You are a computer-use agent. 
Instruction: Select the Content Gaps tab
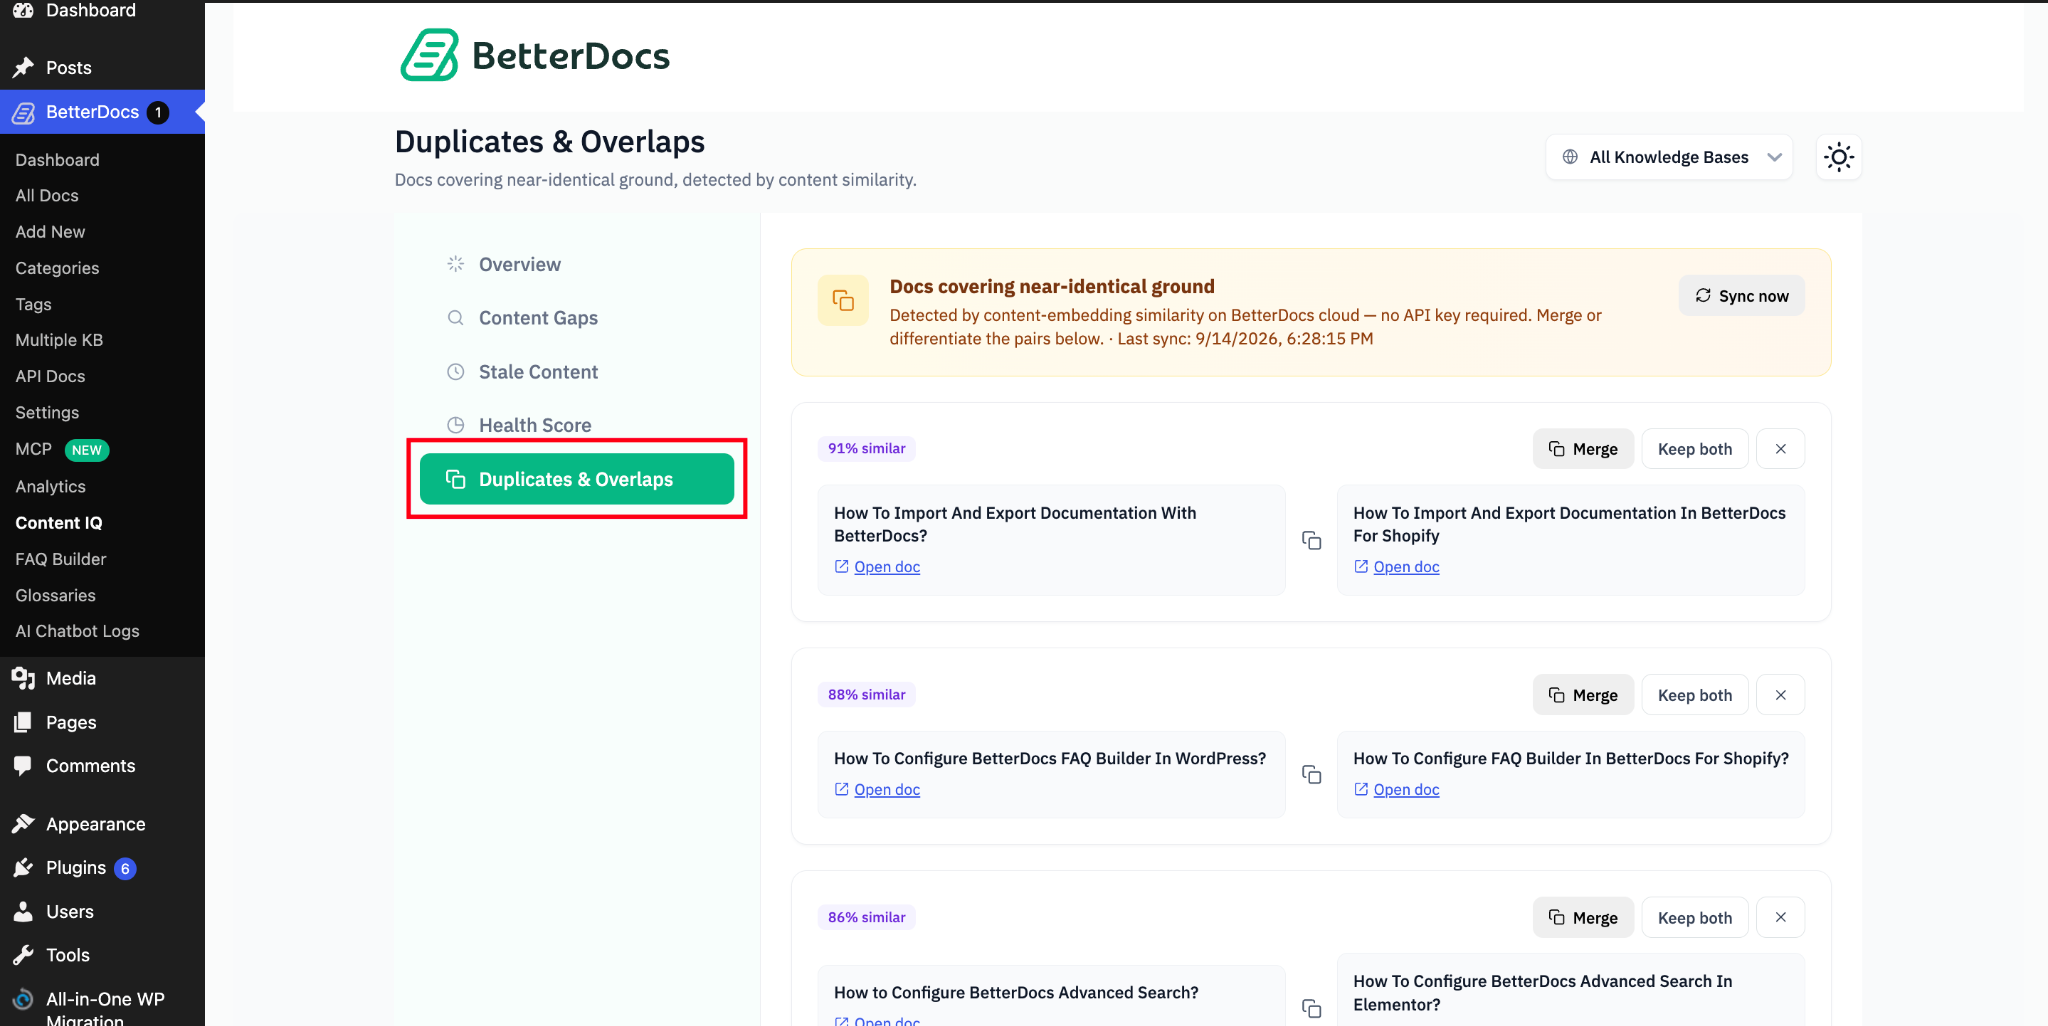[577, 318]
